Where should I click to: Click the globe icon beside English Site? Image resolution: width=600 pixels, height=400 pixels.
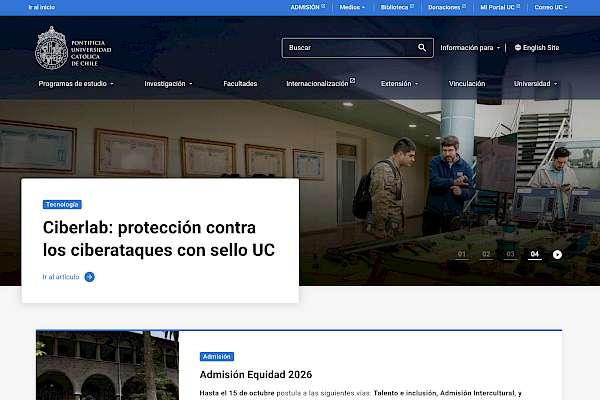point(518,47)
